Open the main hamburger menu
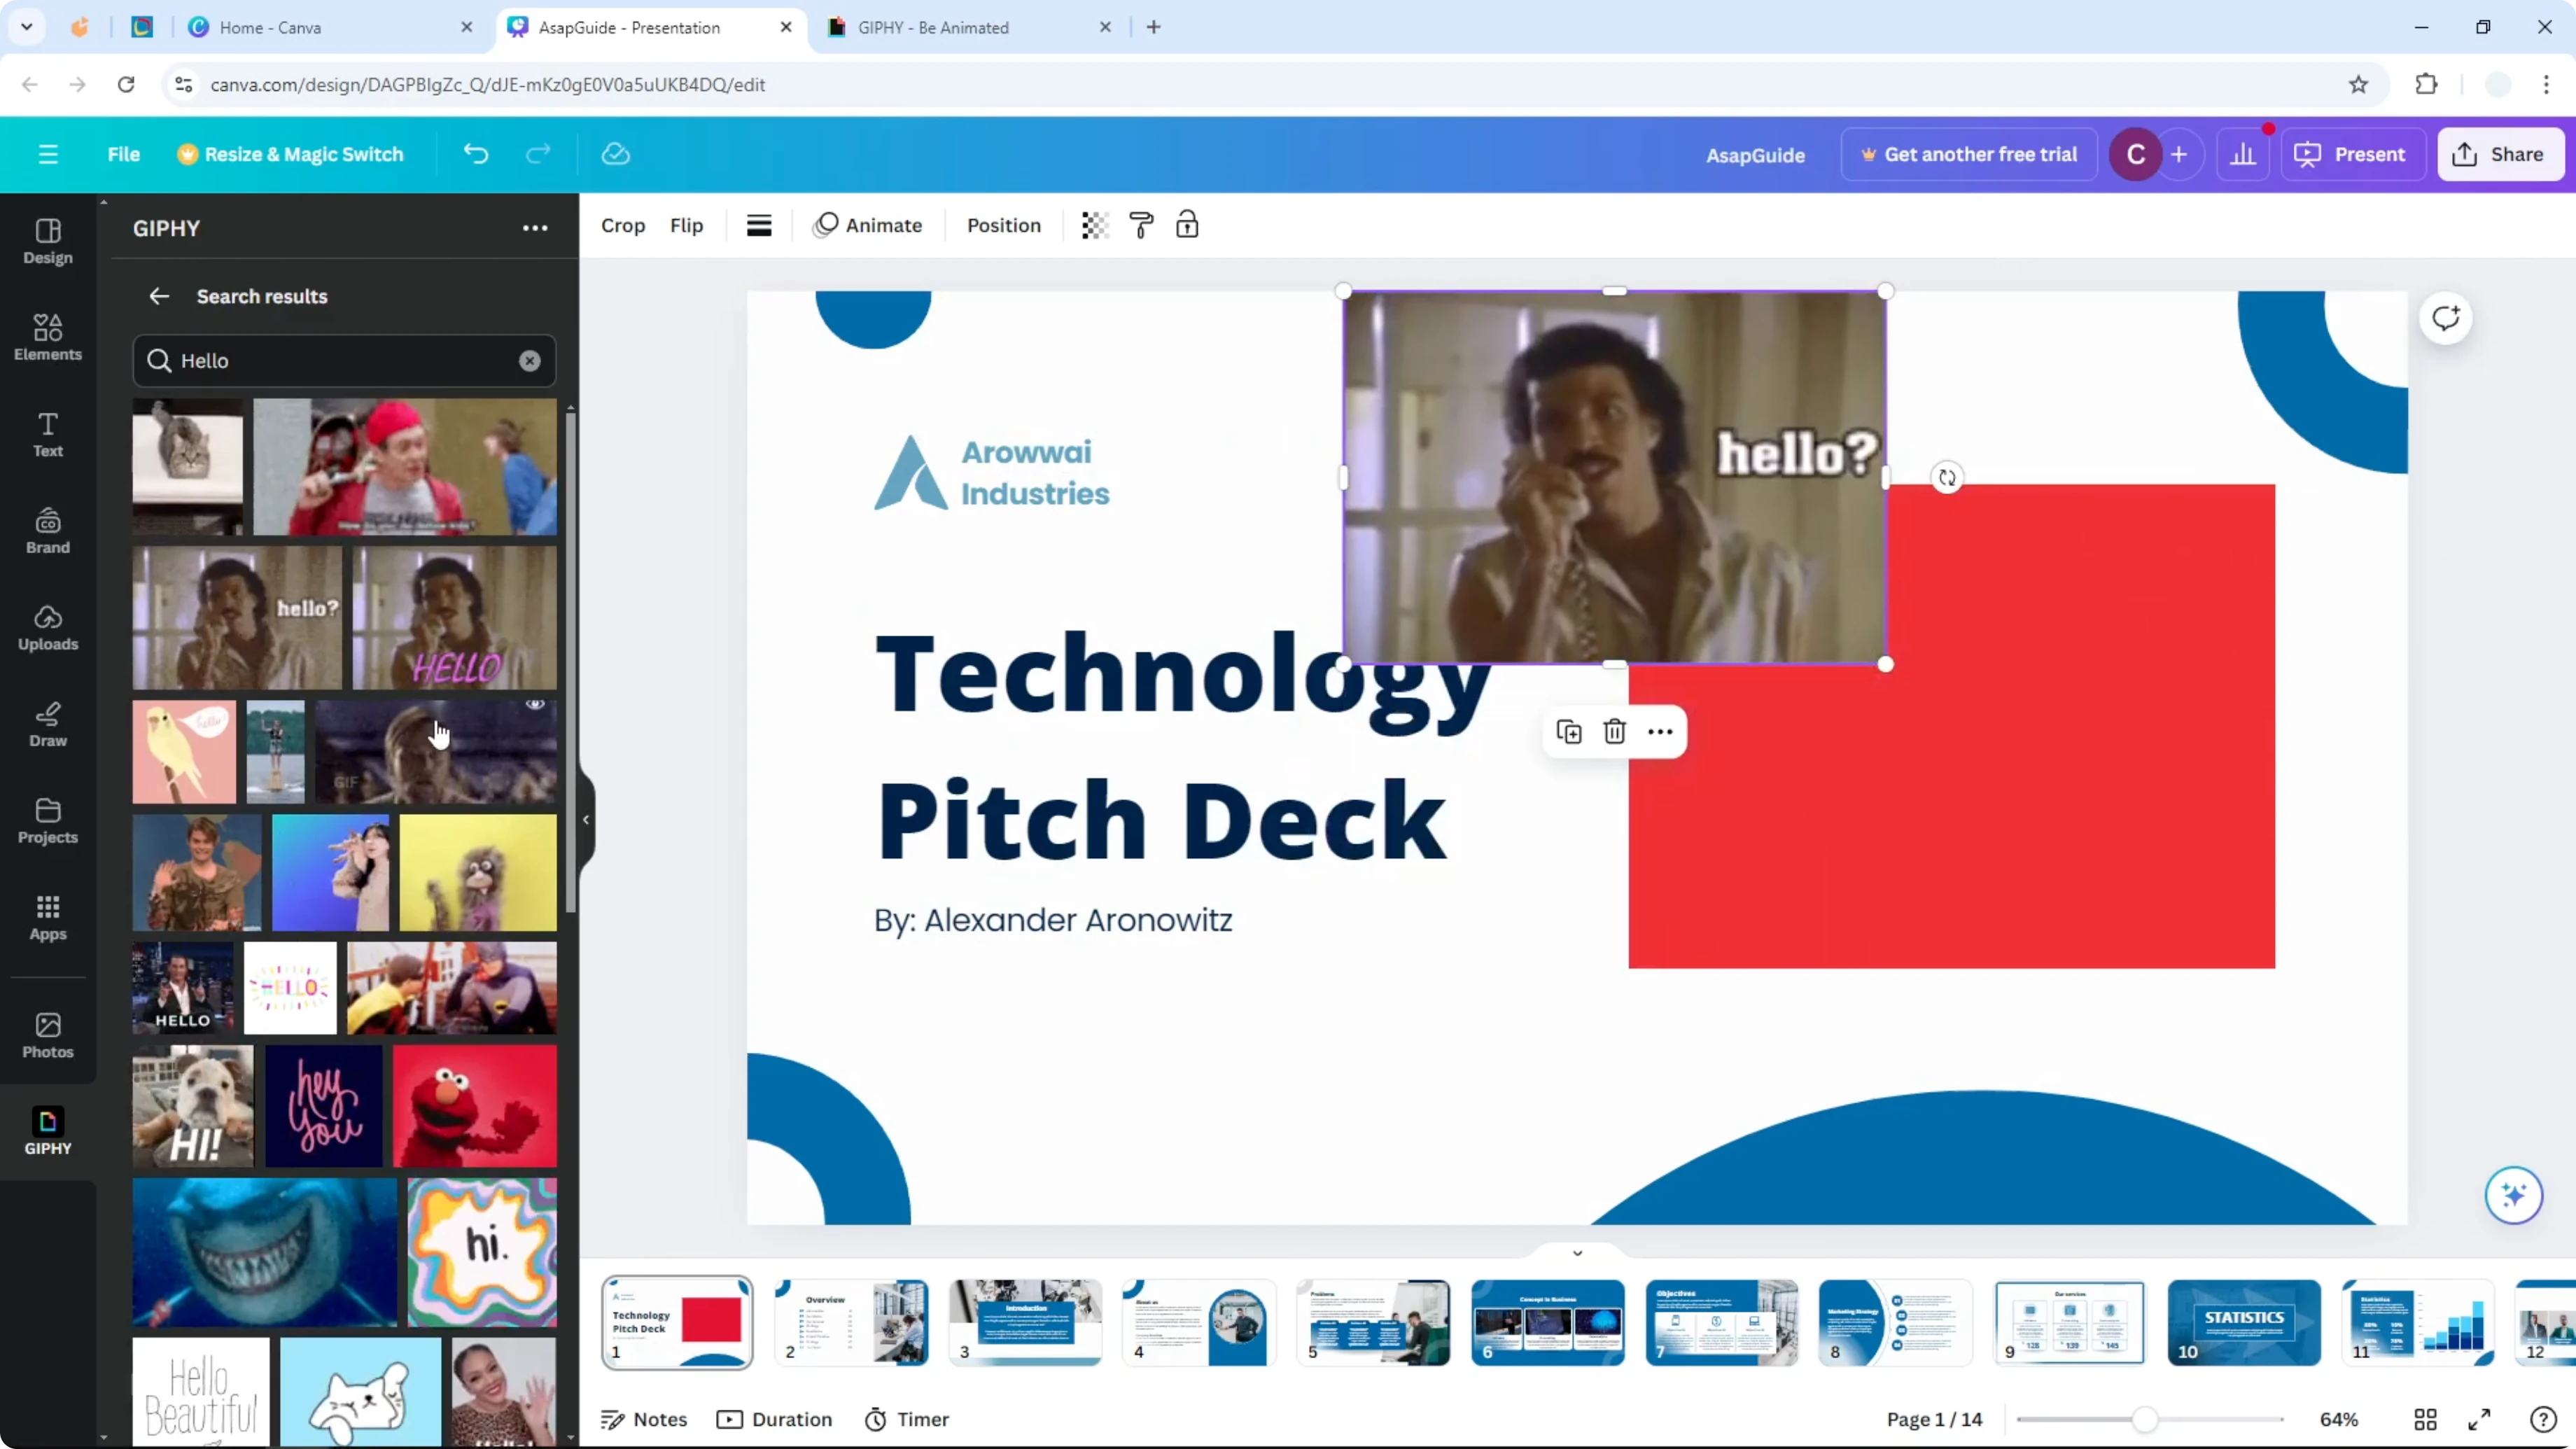This screenshot has height=1449, width=2576. coord(48,154)
